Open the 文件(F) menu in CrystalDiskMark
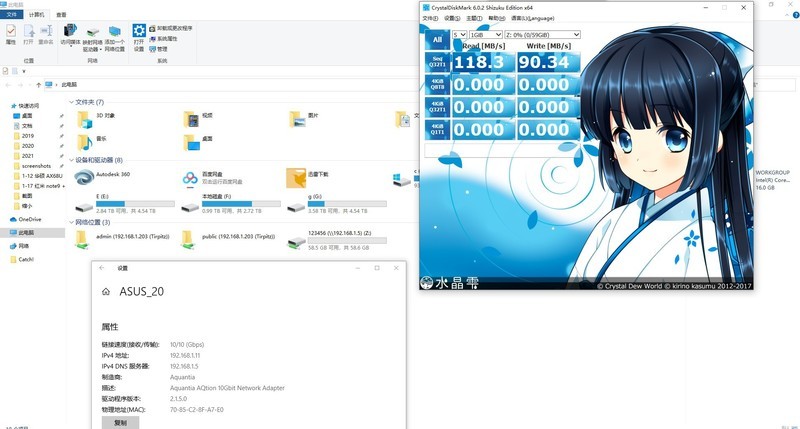This screenshot has width=800, height=429. point(430,18)
